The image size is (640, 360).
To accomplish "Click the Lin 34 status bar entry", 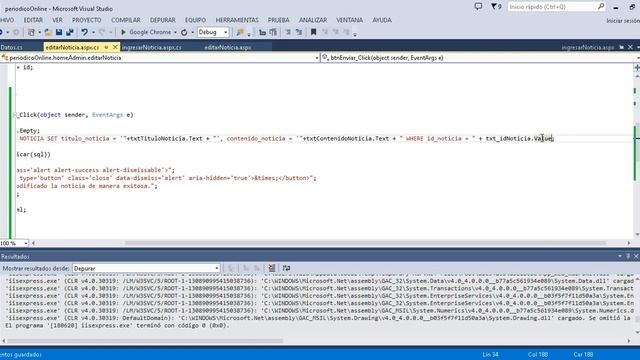I will click(x=490, y=355).
